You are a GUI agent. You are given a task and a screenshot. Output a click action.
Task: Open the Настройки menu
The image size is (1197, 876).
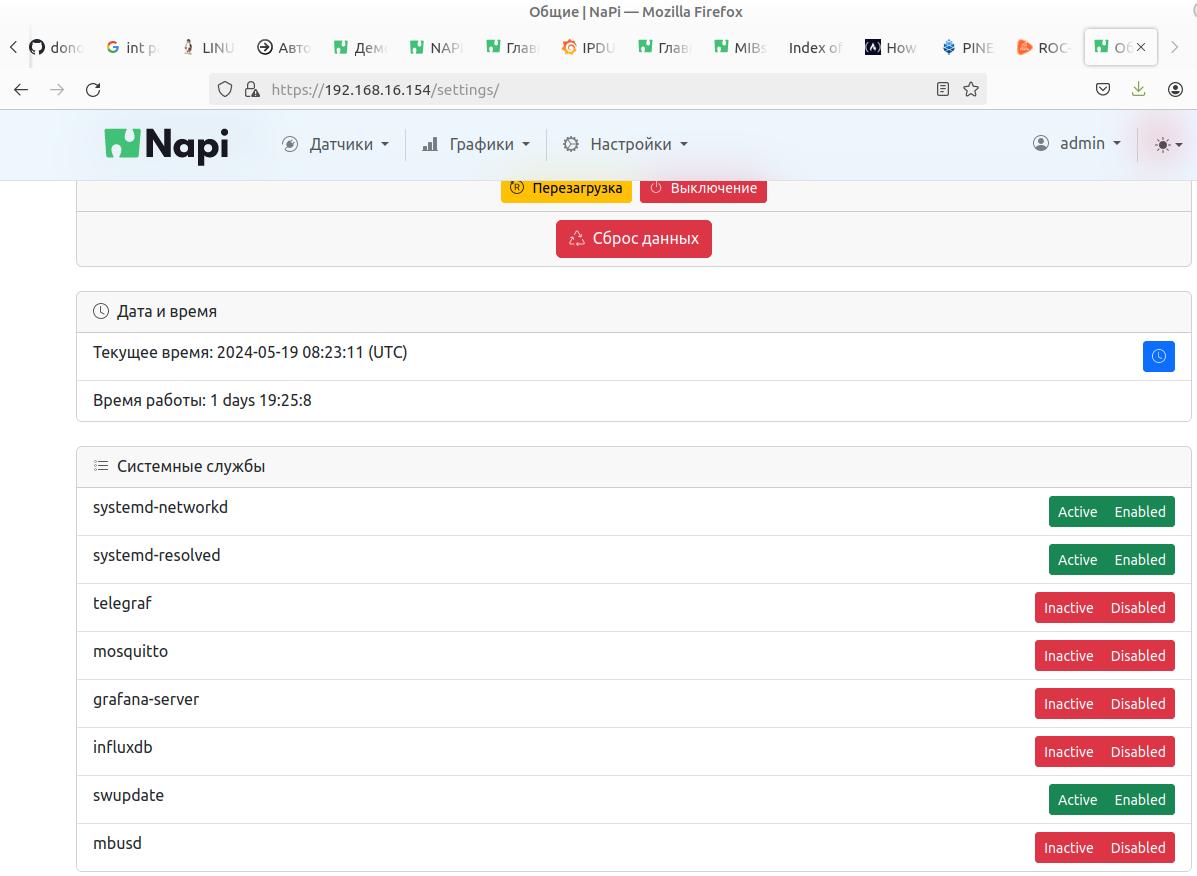tap(626, 144)
